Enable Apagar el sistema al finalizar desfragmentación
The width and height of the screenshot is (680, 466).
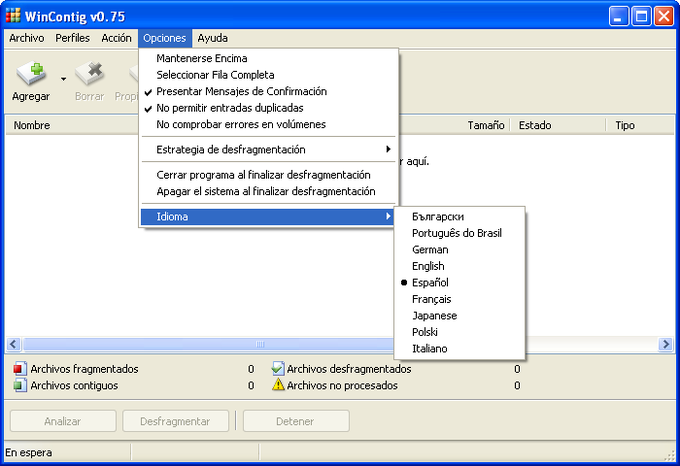click(x=269, y=191)
